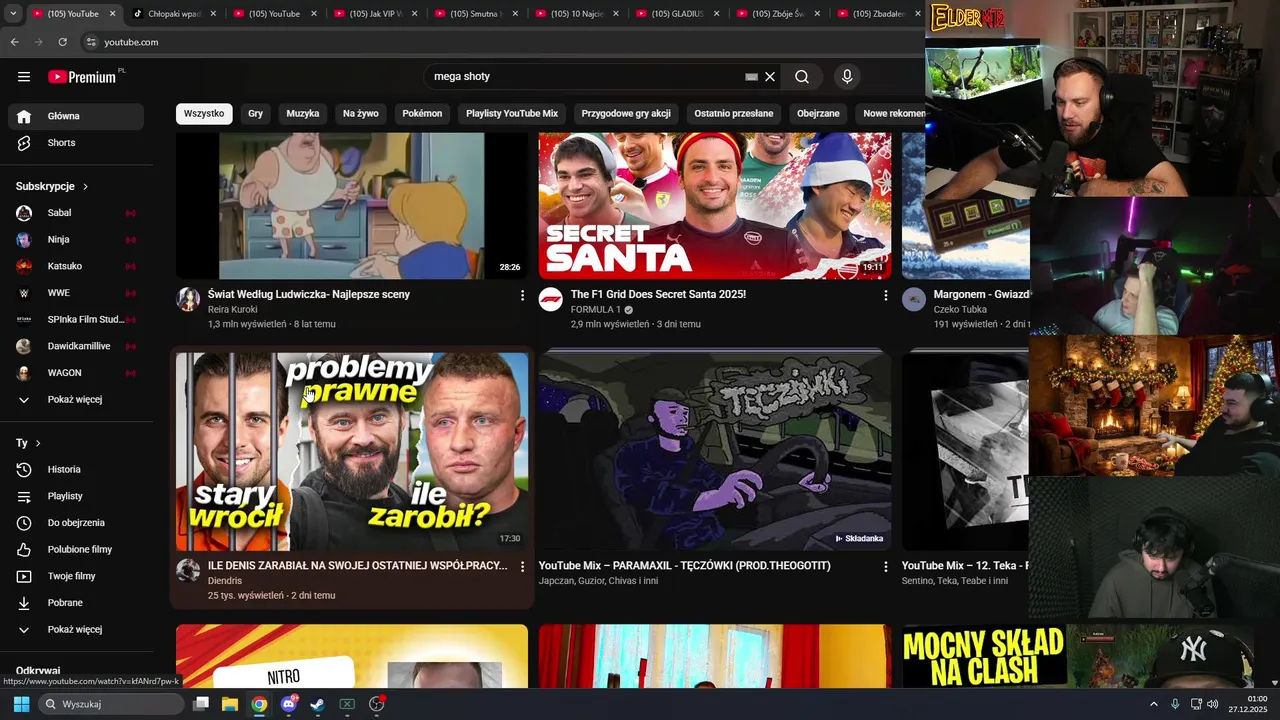
Task: Focus the browser address bar
Action: pyautogui.click(x=500, y=42)
